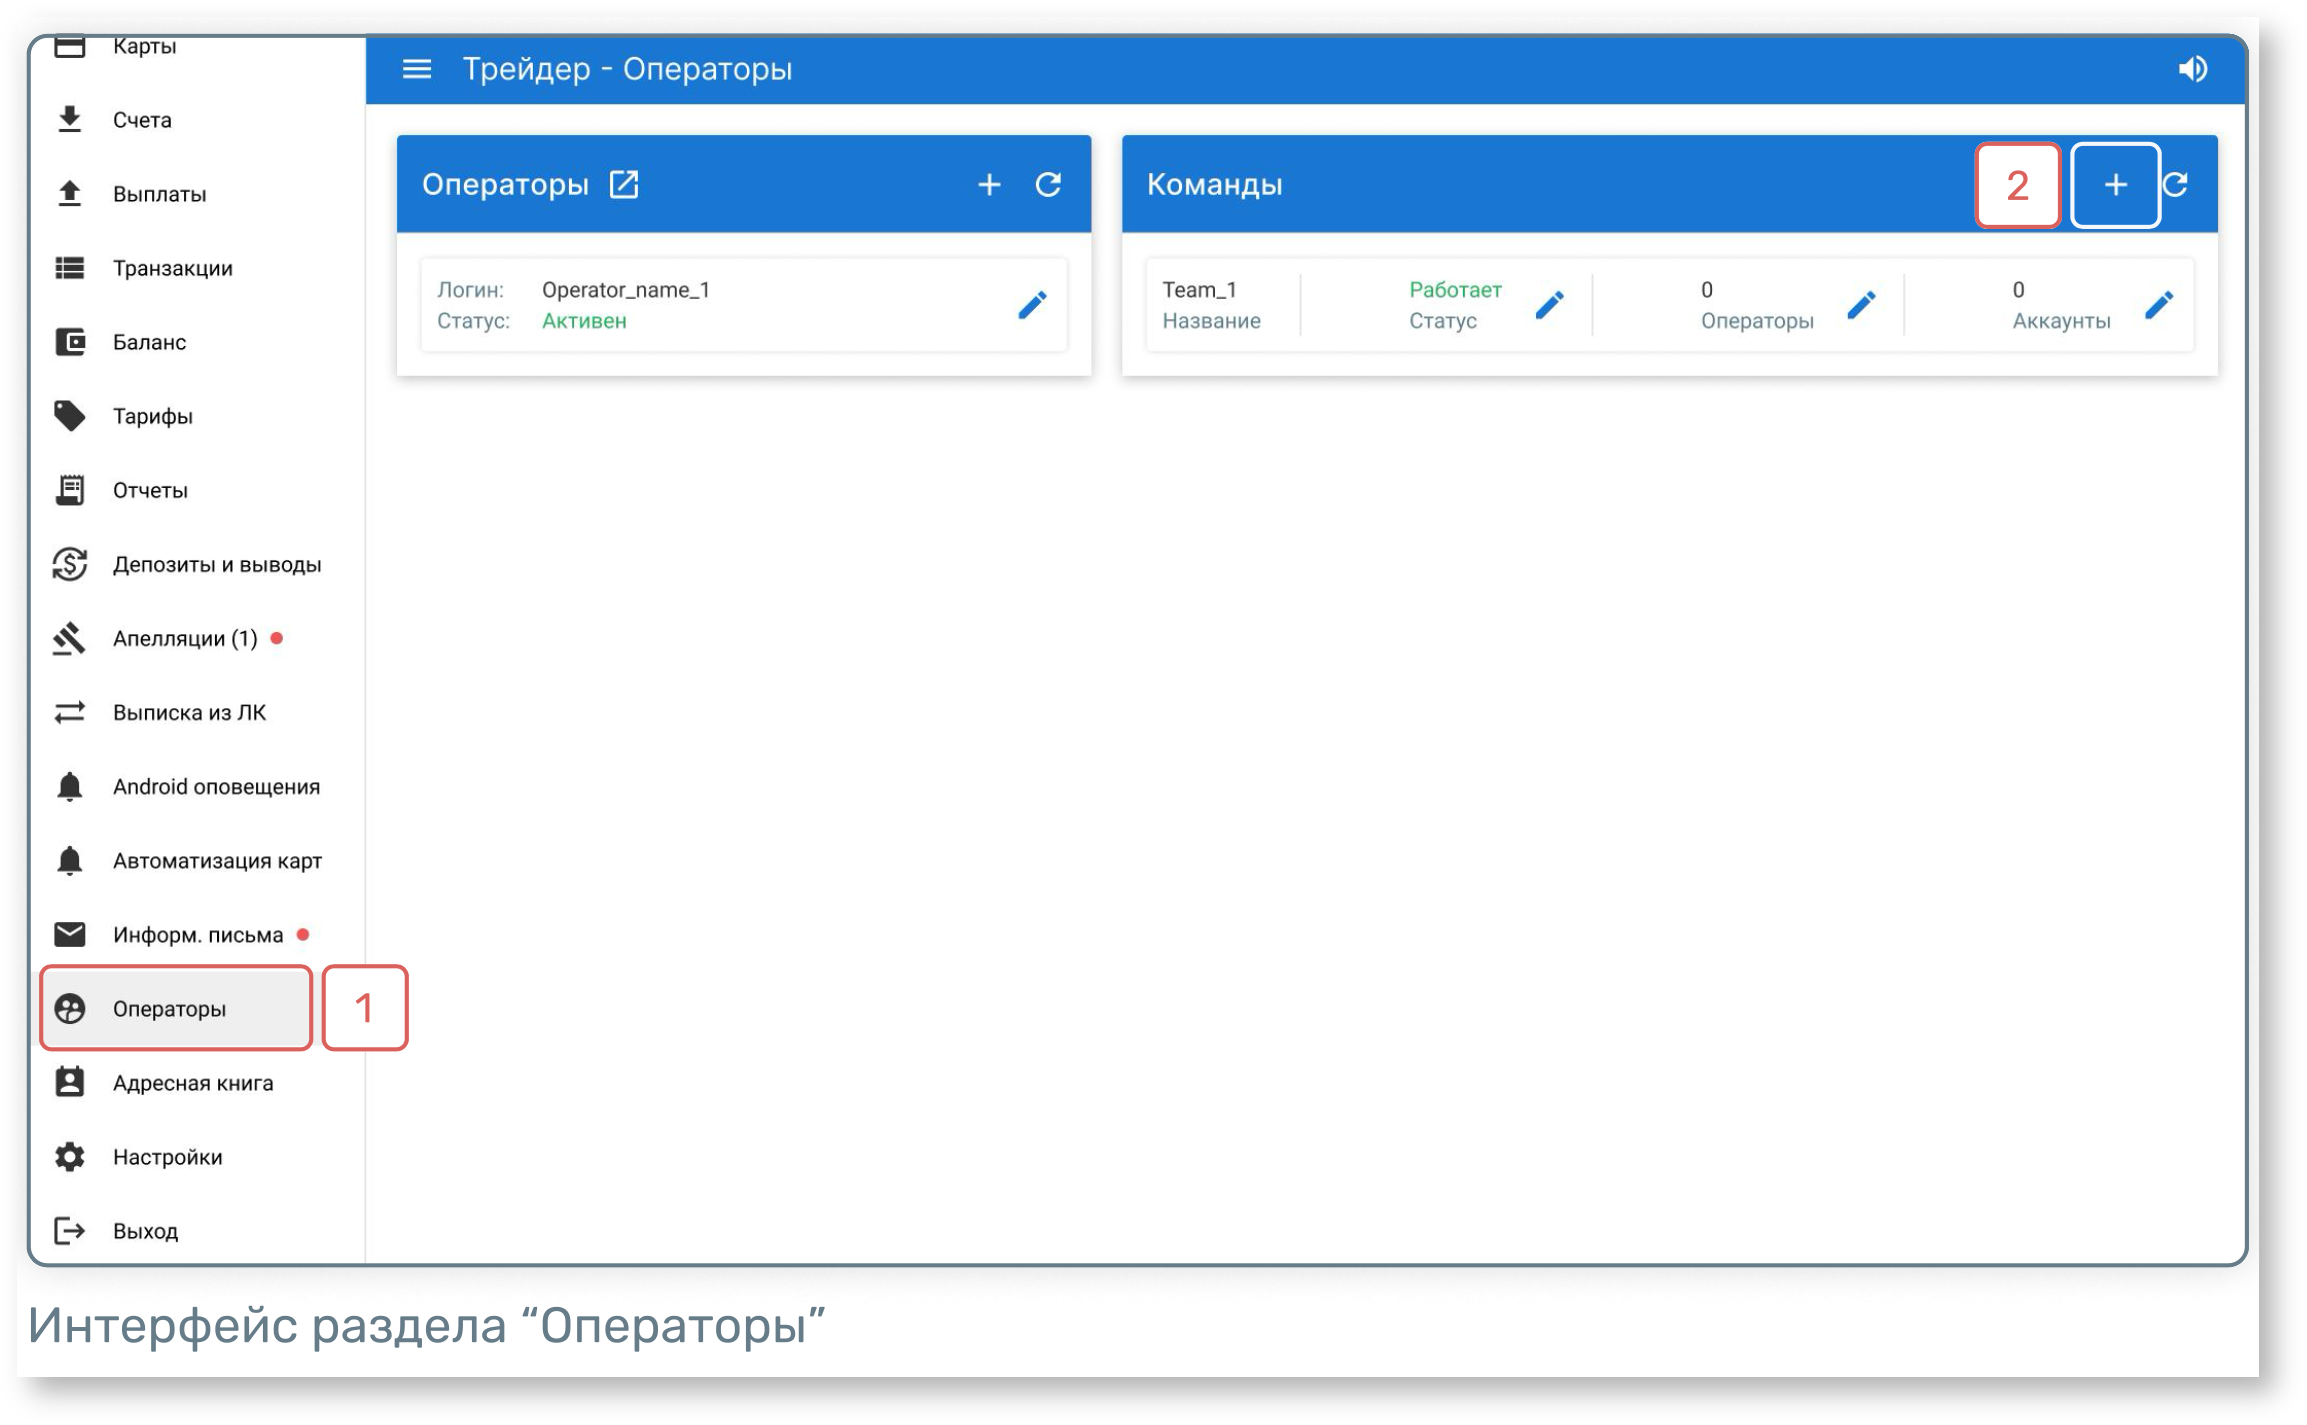Open Транзакции in sidebar

[172, 268]
